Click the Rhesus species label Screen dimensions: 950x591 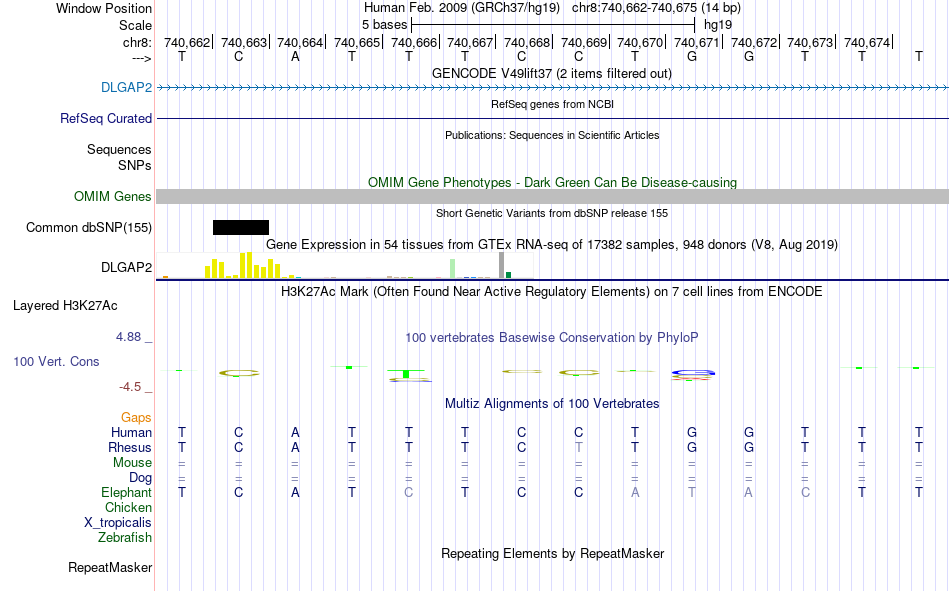[130, 447]
